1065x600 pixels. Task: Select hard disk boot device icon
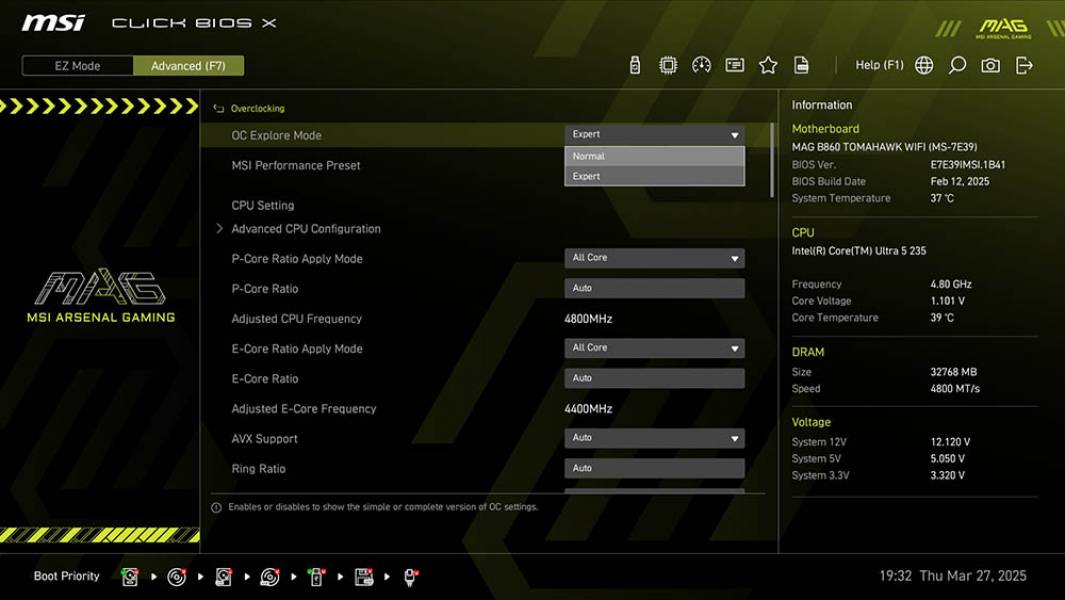[130, 577]
